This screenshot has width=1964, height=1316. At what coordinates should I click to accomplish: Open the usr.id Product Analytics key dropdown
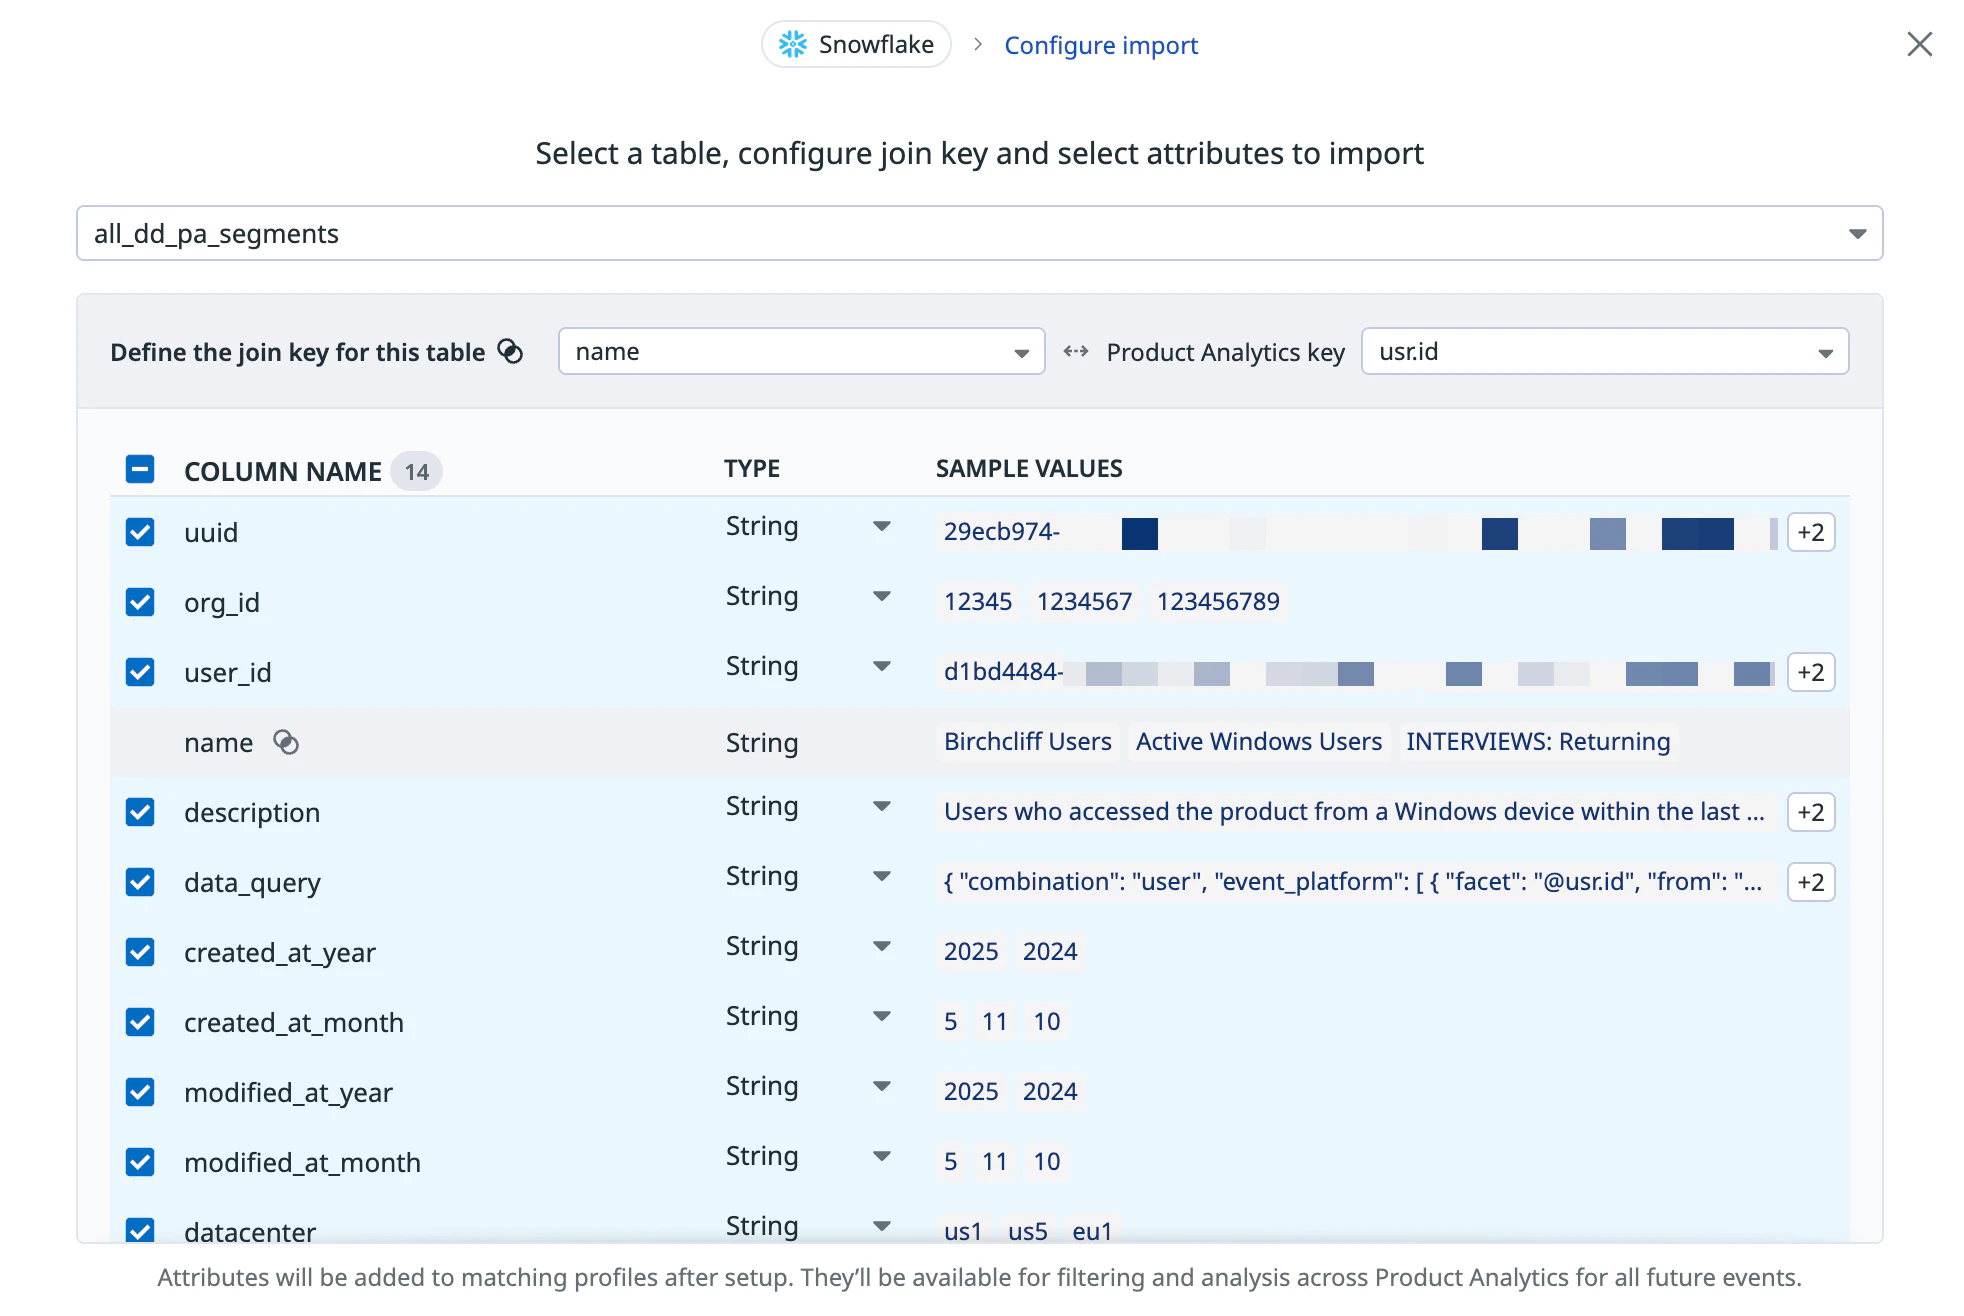point(1604,351)
